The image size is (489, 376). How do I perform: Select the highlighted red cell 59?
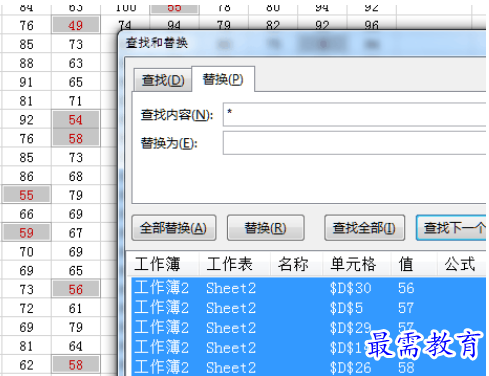pos(26,233)
